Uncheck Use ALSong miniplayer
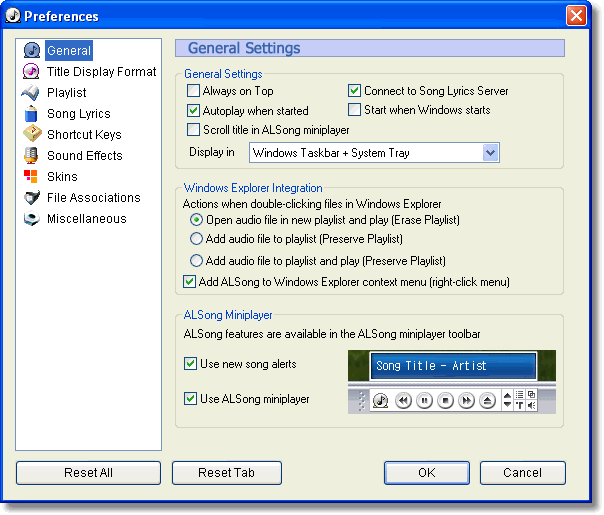The width and height of the screenshot is (604, 515). [x=190, y=399]
